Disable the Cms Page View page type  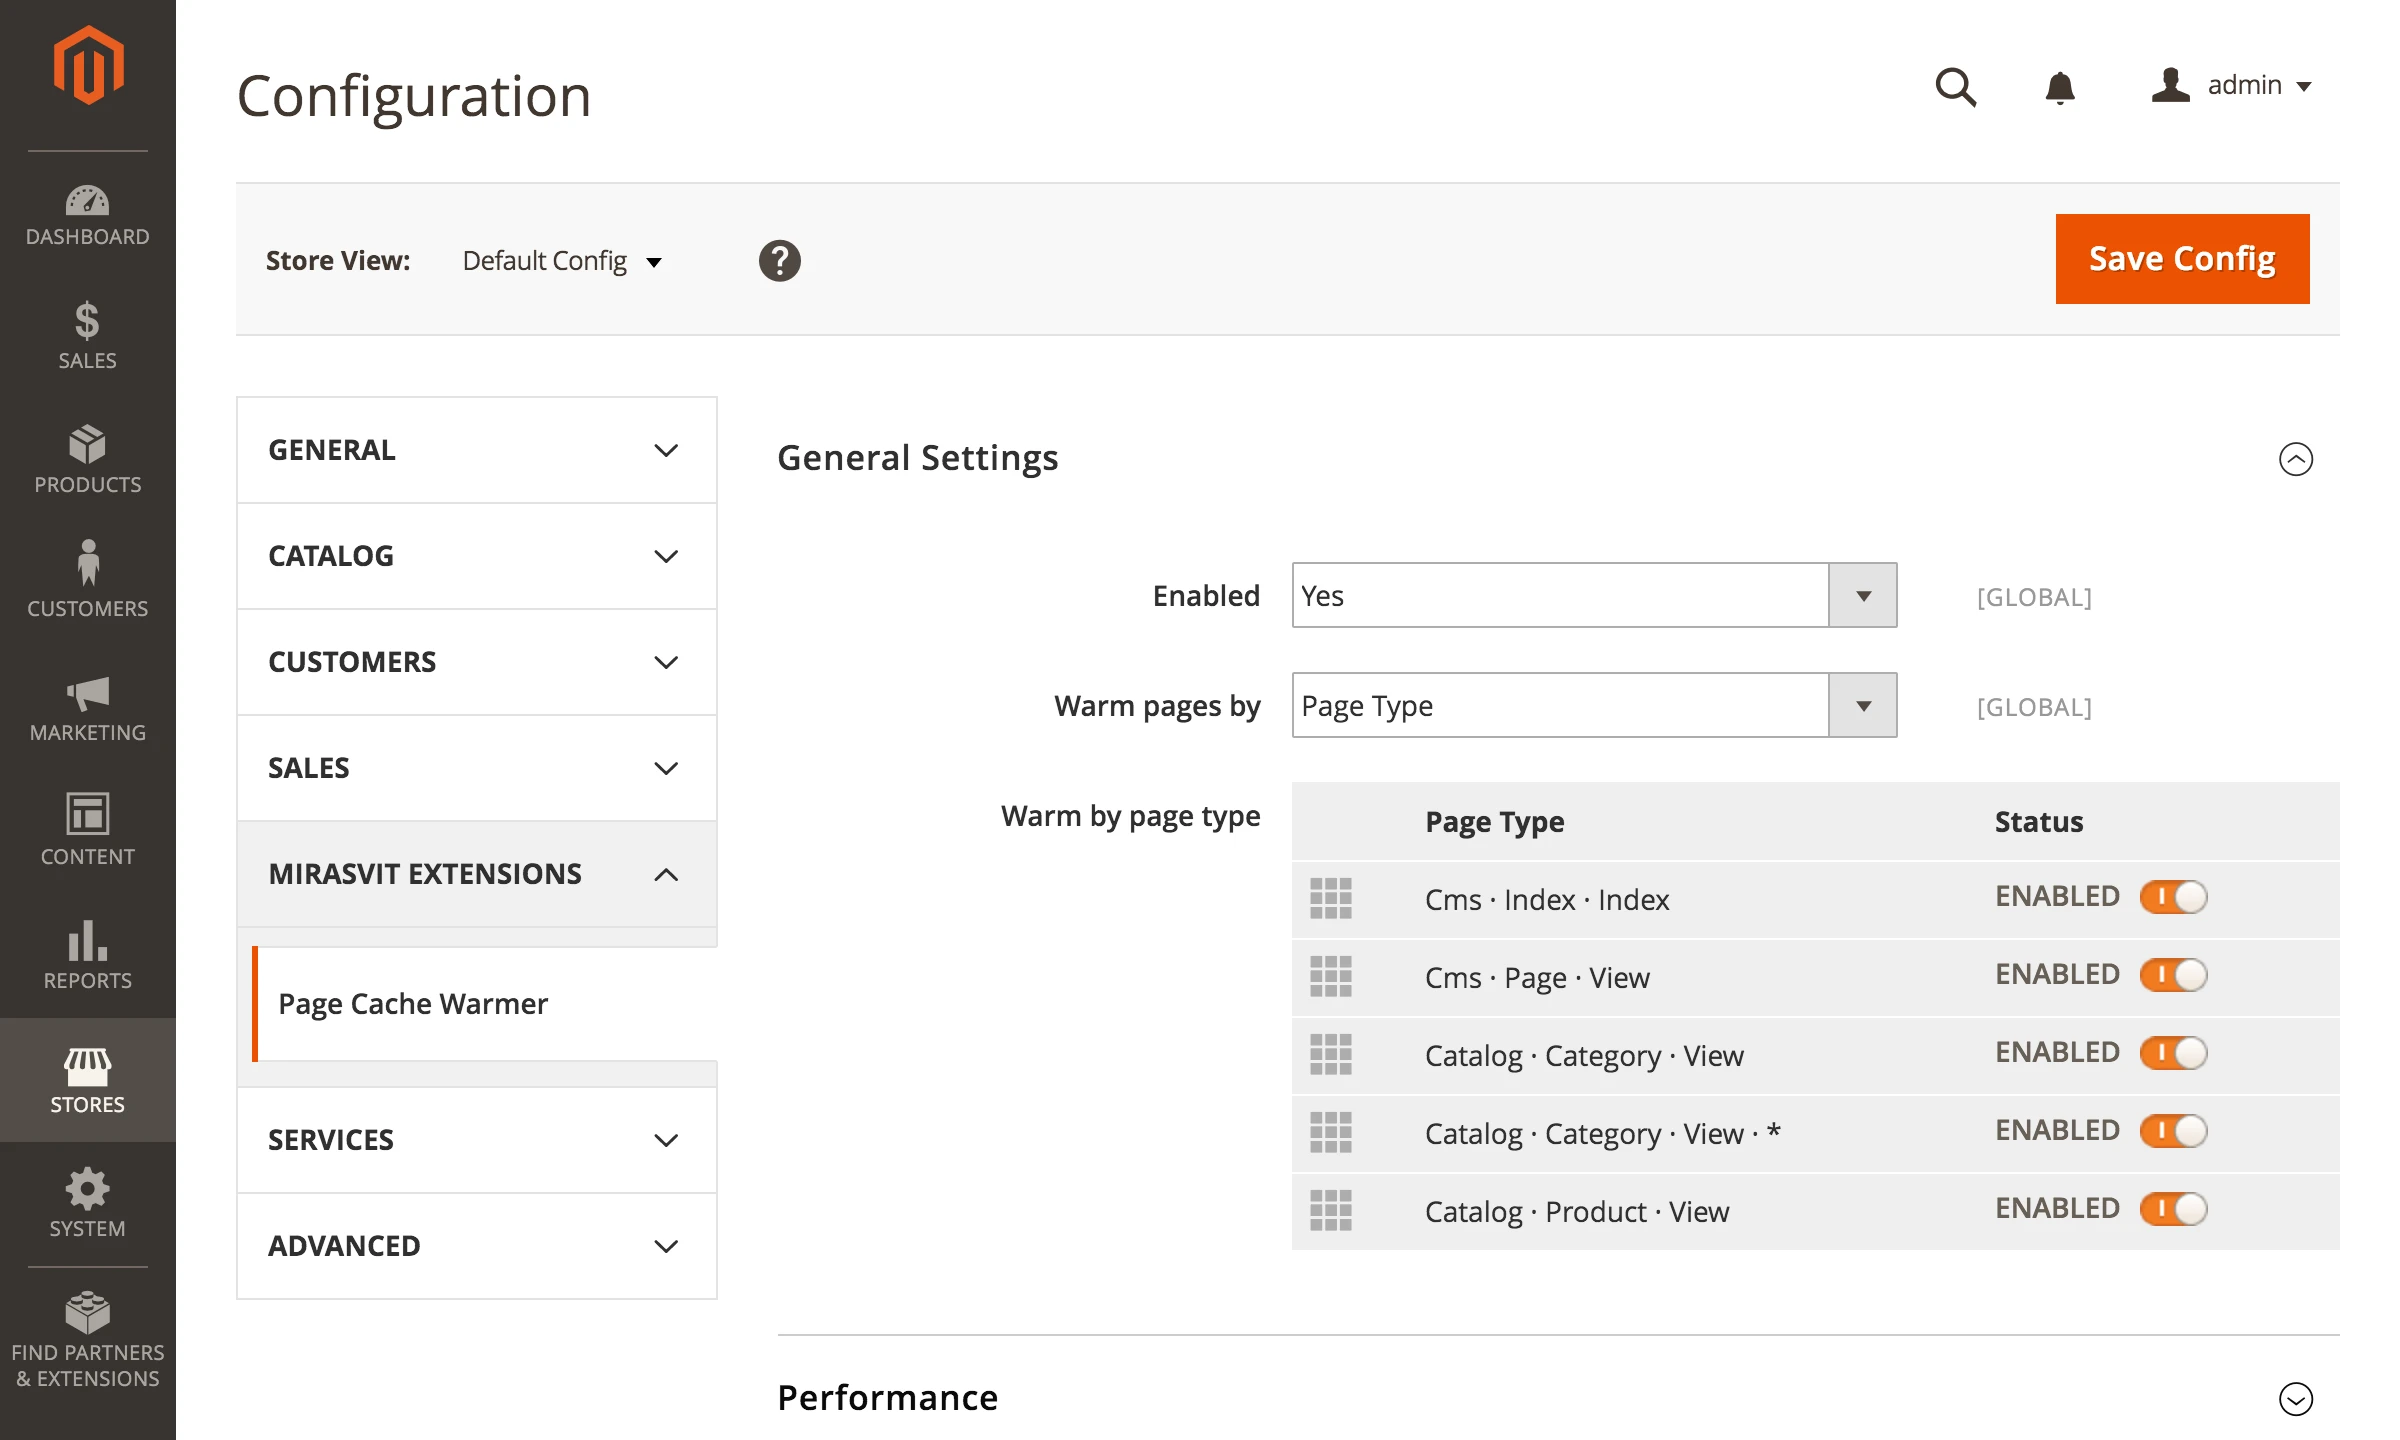coord(2174,975)
